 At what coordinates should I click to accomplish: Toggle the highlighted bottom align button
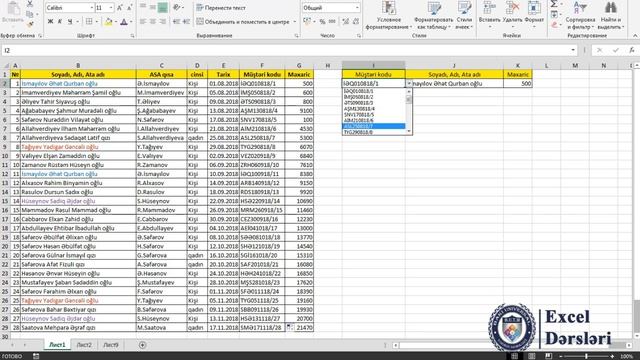click(x=162, y=7)
